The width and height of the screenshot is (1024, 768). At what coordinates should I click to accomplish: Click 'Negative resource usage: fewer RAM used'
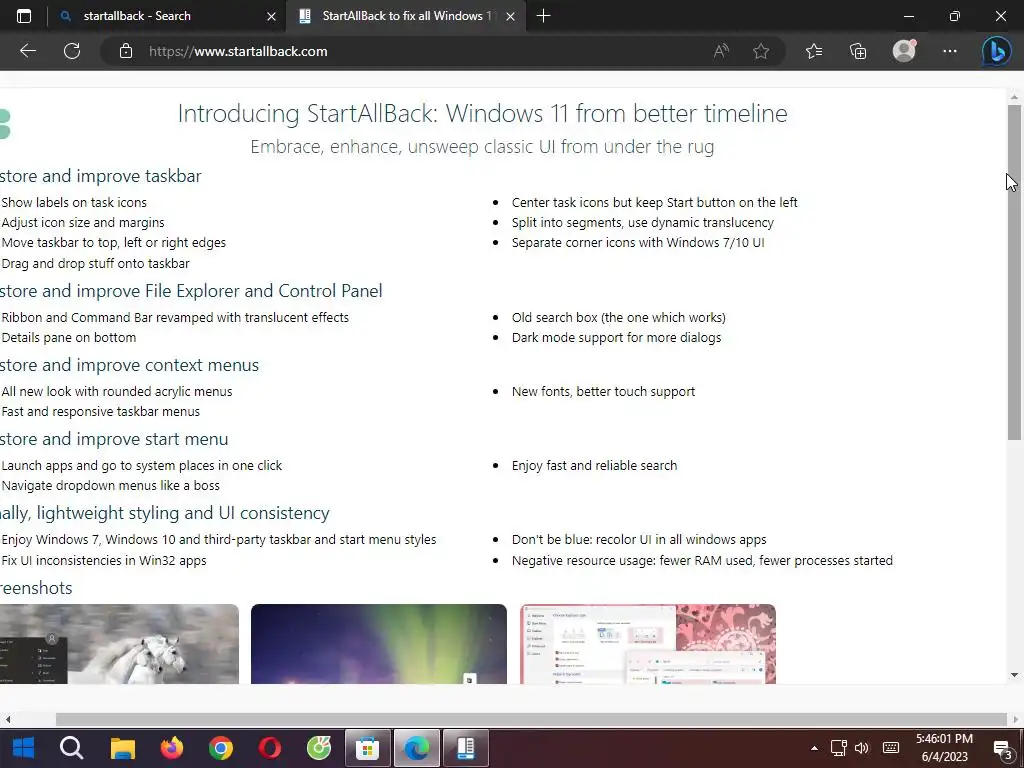click(702, 560)
